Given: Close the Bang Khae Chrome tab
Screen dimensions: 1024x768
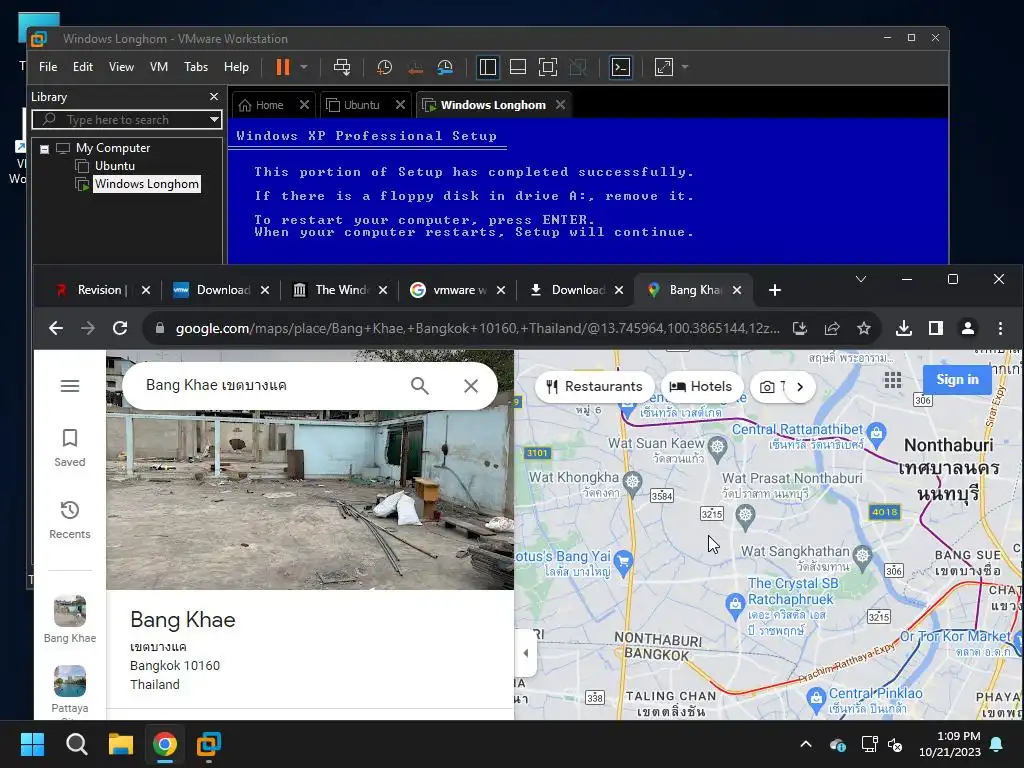Looking at the screenshot, I should click(737, 290).
